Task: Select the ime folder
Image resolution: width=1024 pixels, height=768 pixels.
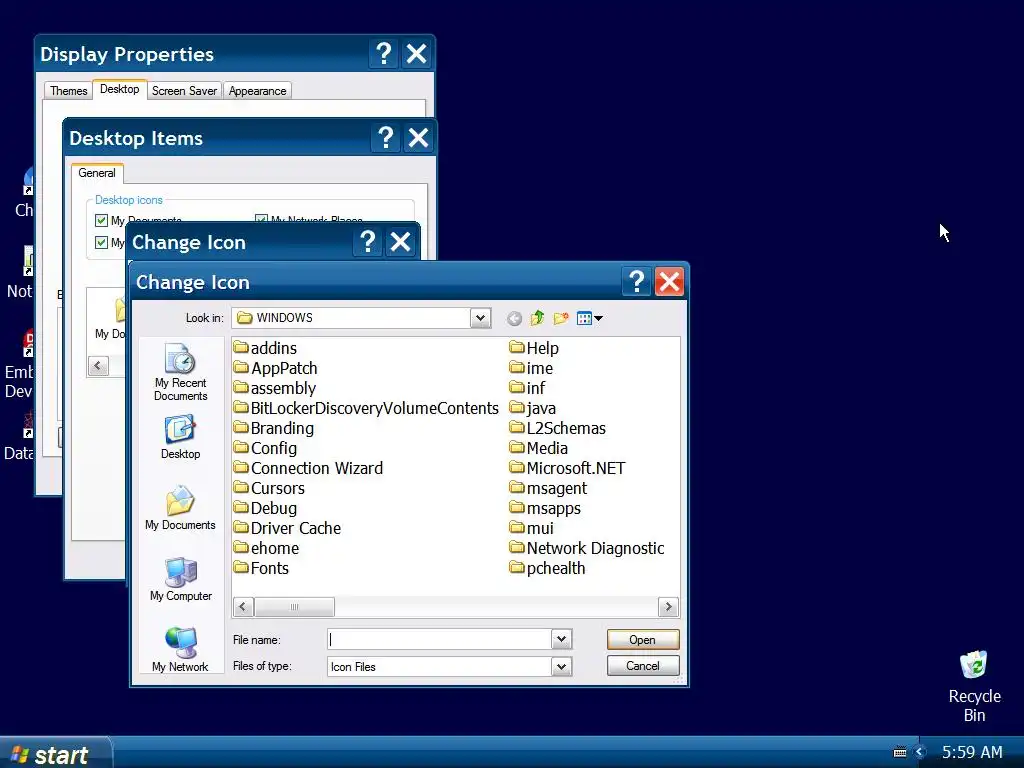Action: [x=532, y=368]
